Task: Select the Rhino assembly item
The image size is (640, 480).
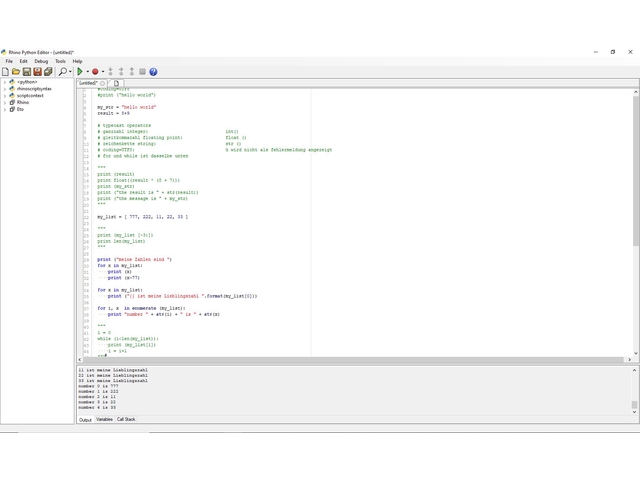Action: pyautogui.click(x=23, y=103)
